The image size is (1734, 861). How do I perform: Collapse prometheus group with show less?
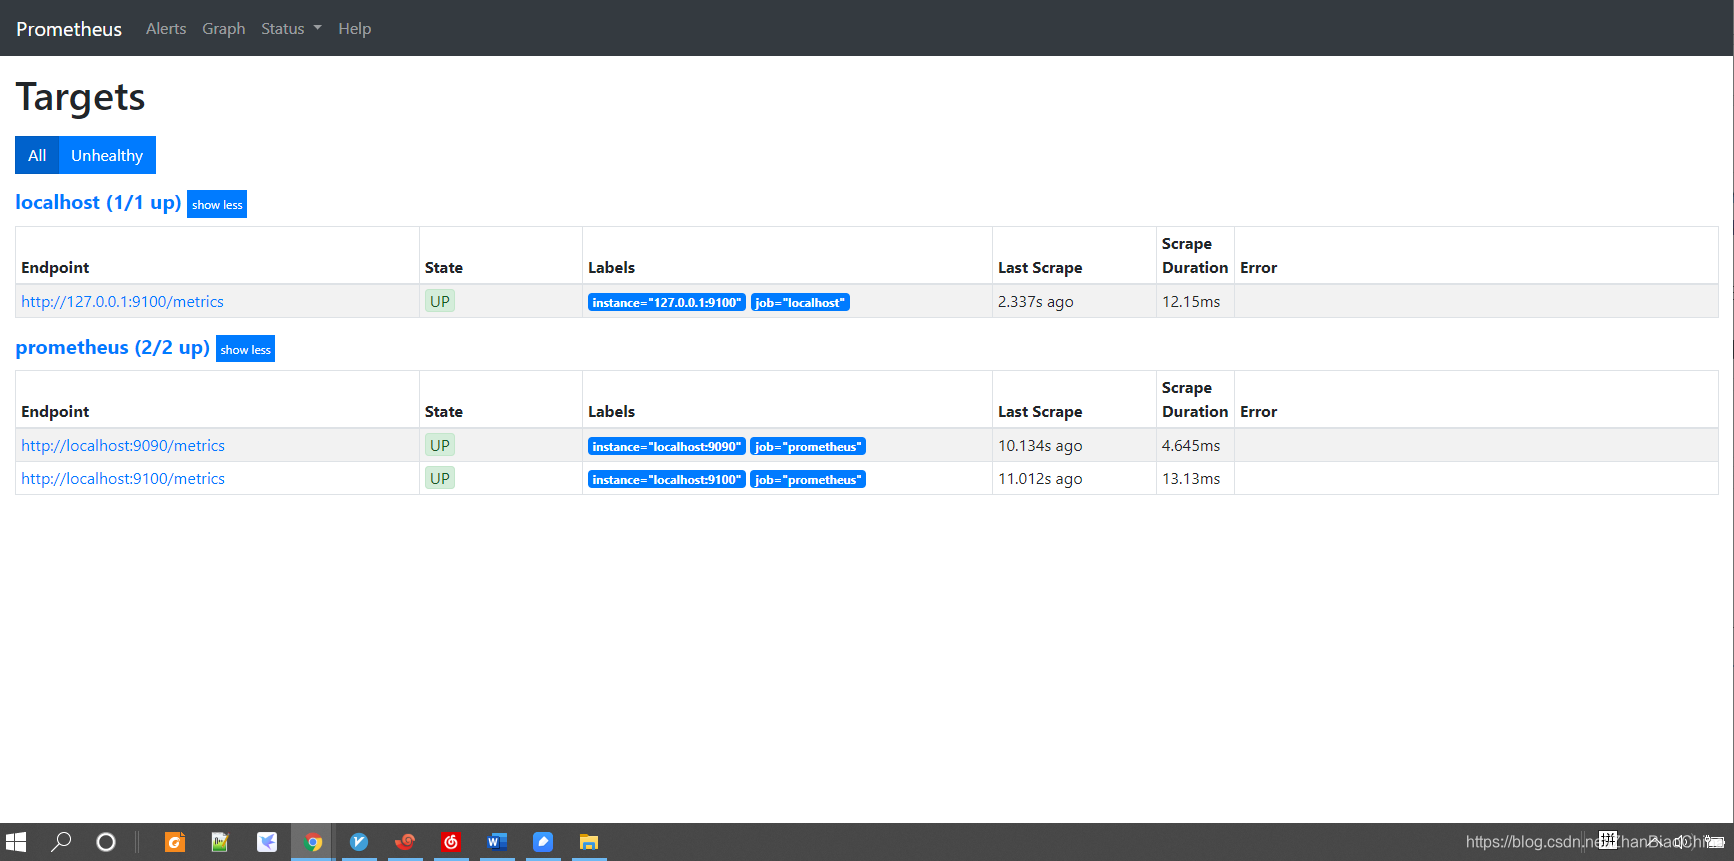coord(245,349)
